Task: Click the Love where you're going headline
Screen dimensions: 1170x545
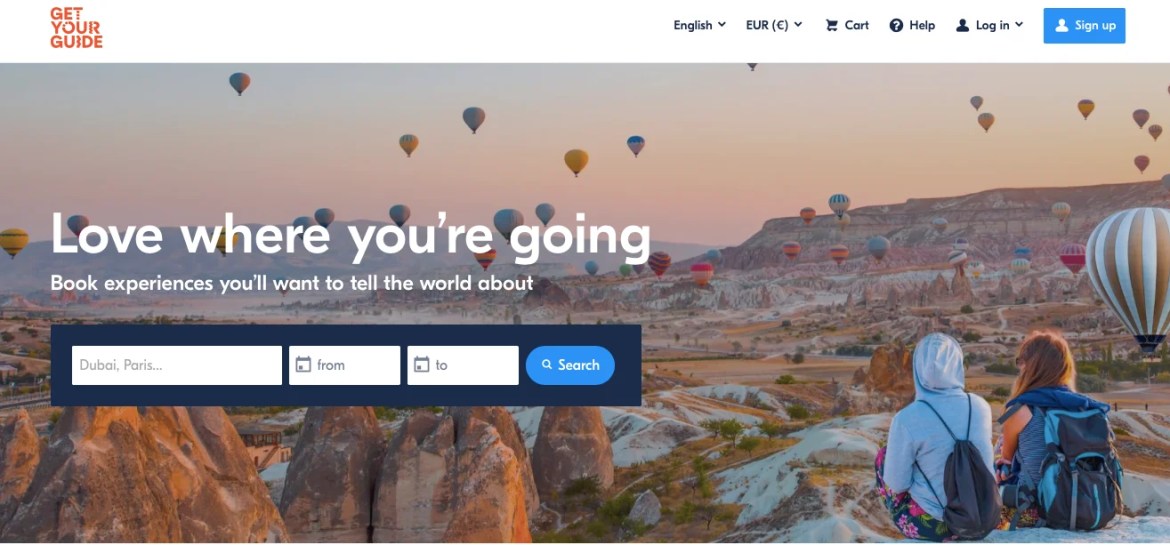Action: pyautogui.click(x=351, y=236)
